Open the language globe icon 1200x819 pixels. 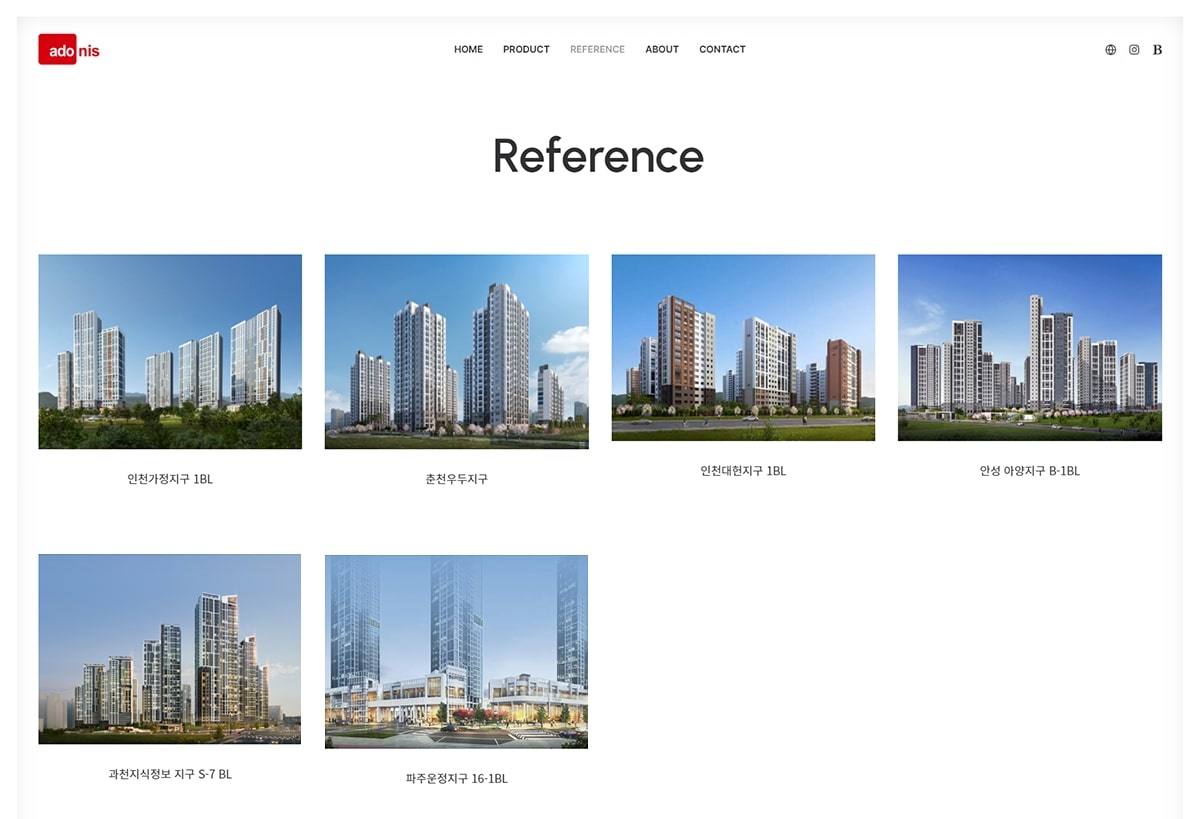tap(1110, 50)
